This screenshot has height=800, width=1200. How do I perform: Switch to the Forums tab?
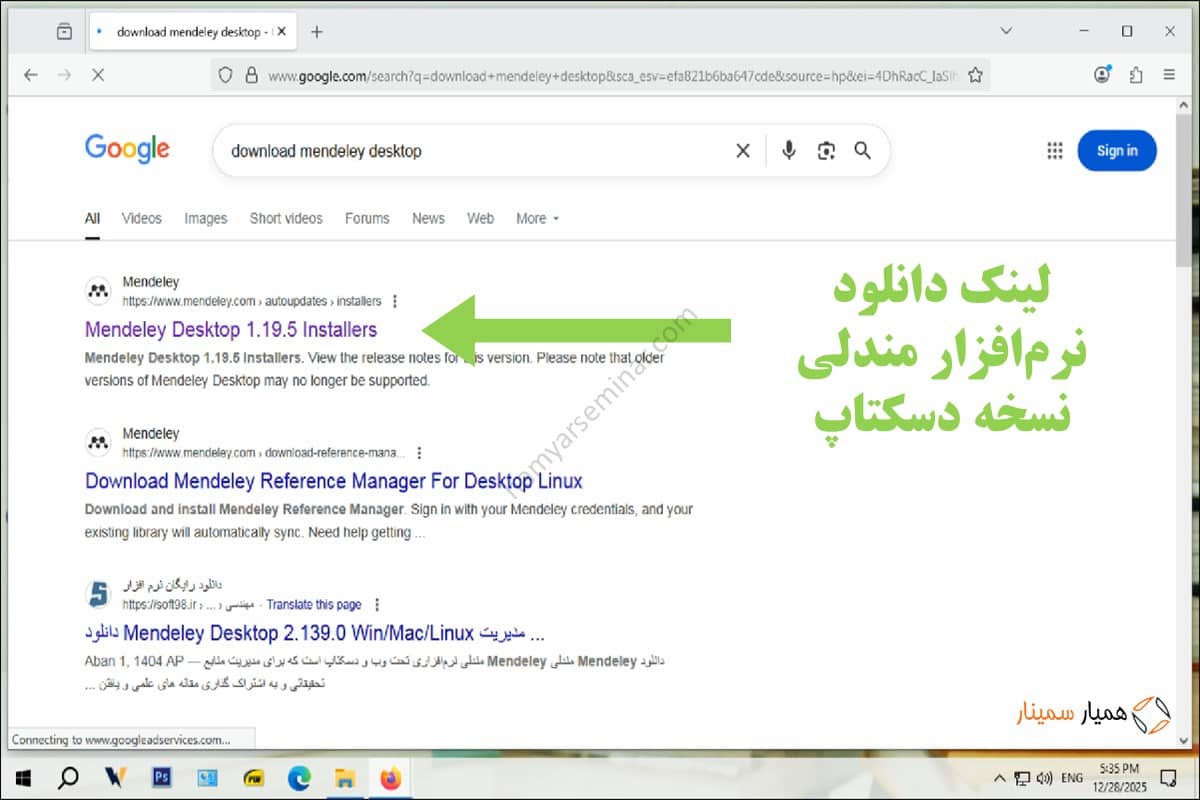click(367, 218)
